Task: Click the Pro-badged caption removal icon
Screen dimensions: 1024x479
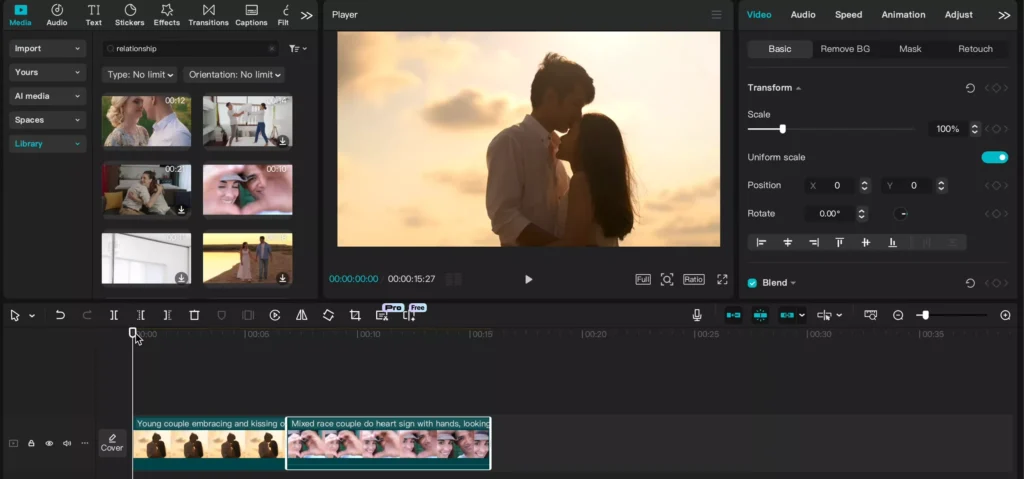Action: [382, 316]
